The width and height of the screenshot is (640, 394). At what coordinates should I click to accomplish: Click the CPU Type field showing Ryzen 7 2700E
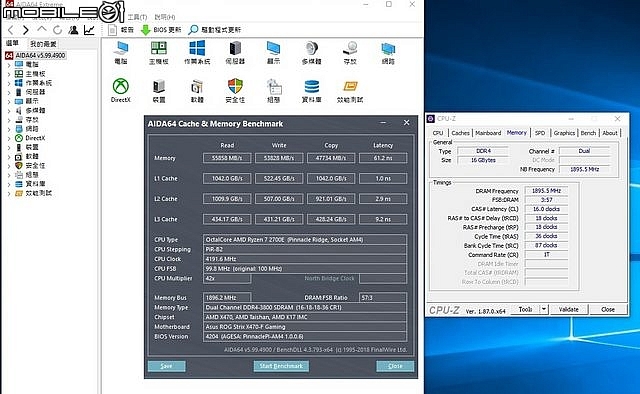(x=304, y=240)
